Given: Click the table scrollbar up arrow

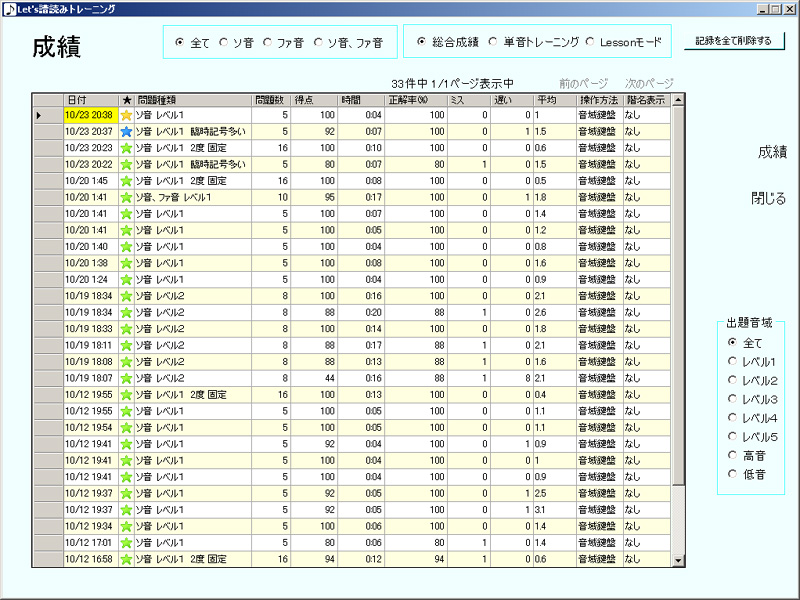Looking at the screenshot, I should pos(678,100).
